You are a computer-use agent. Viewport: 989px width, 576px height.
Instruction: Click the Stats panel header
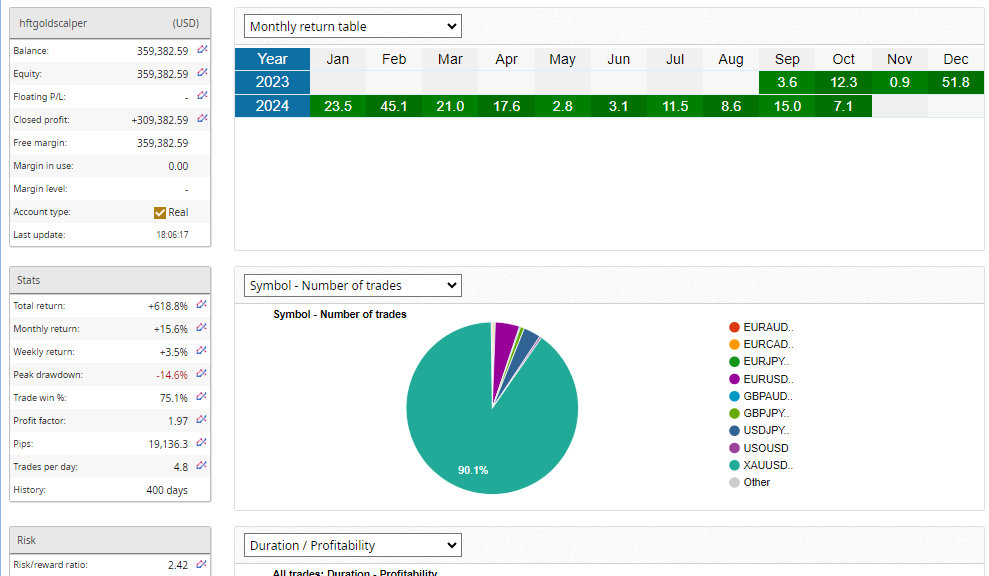pos(110,280)
